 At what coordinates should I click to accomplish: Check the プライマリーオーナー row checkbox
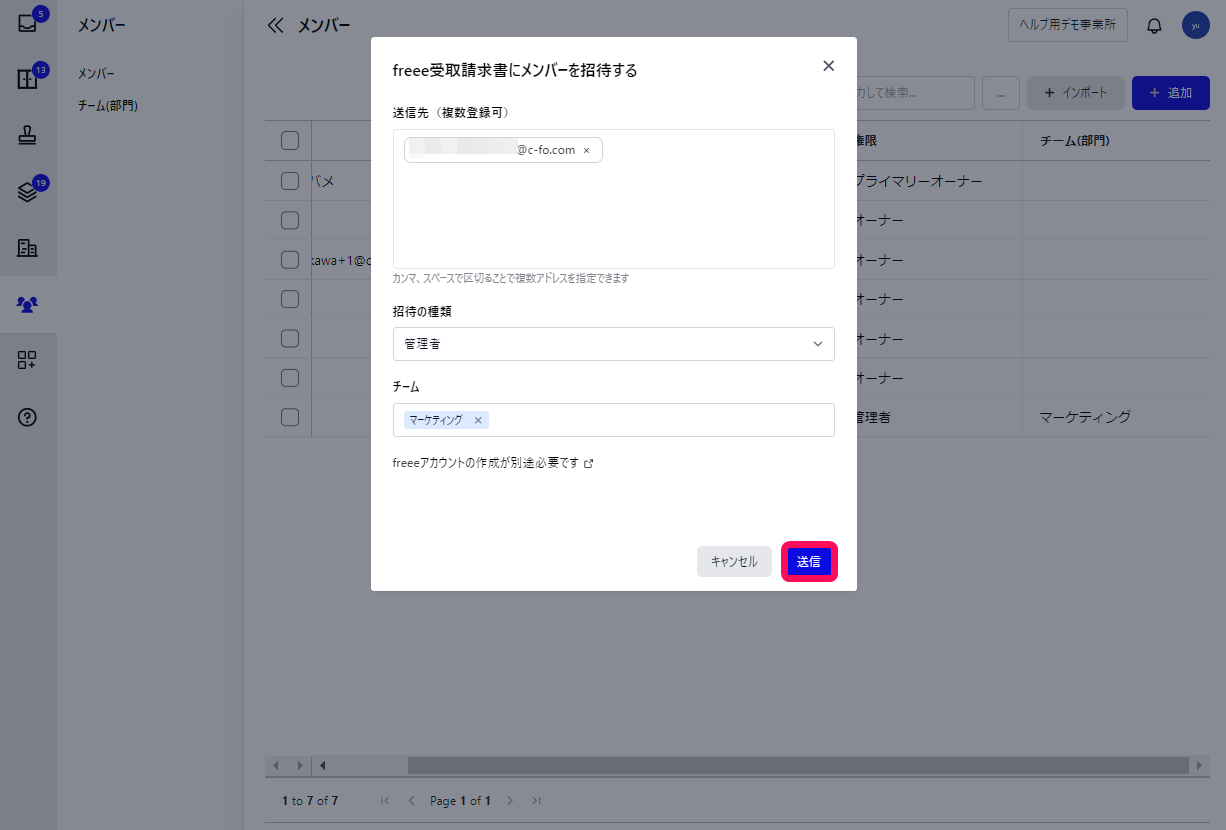[290, 181]
